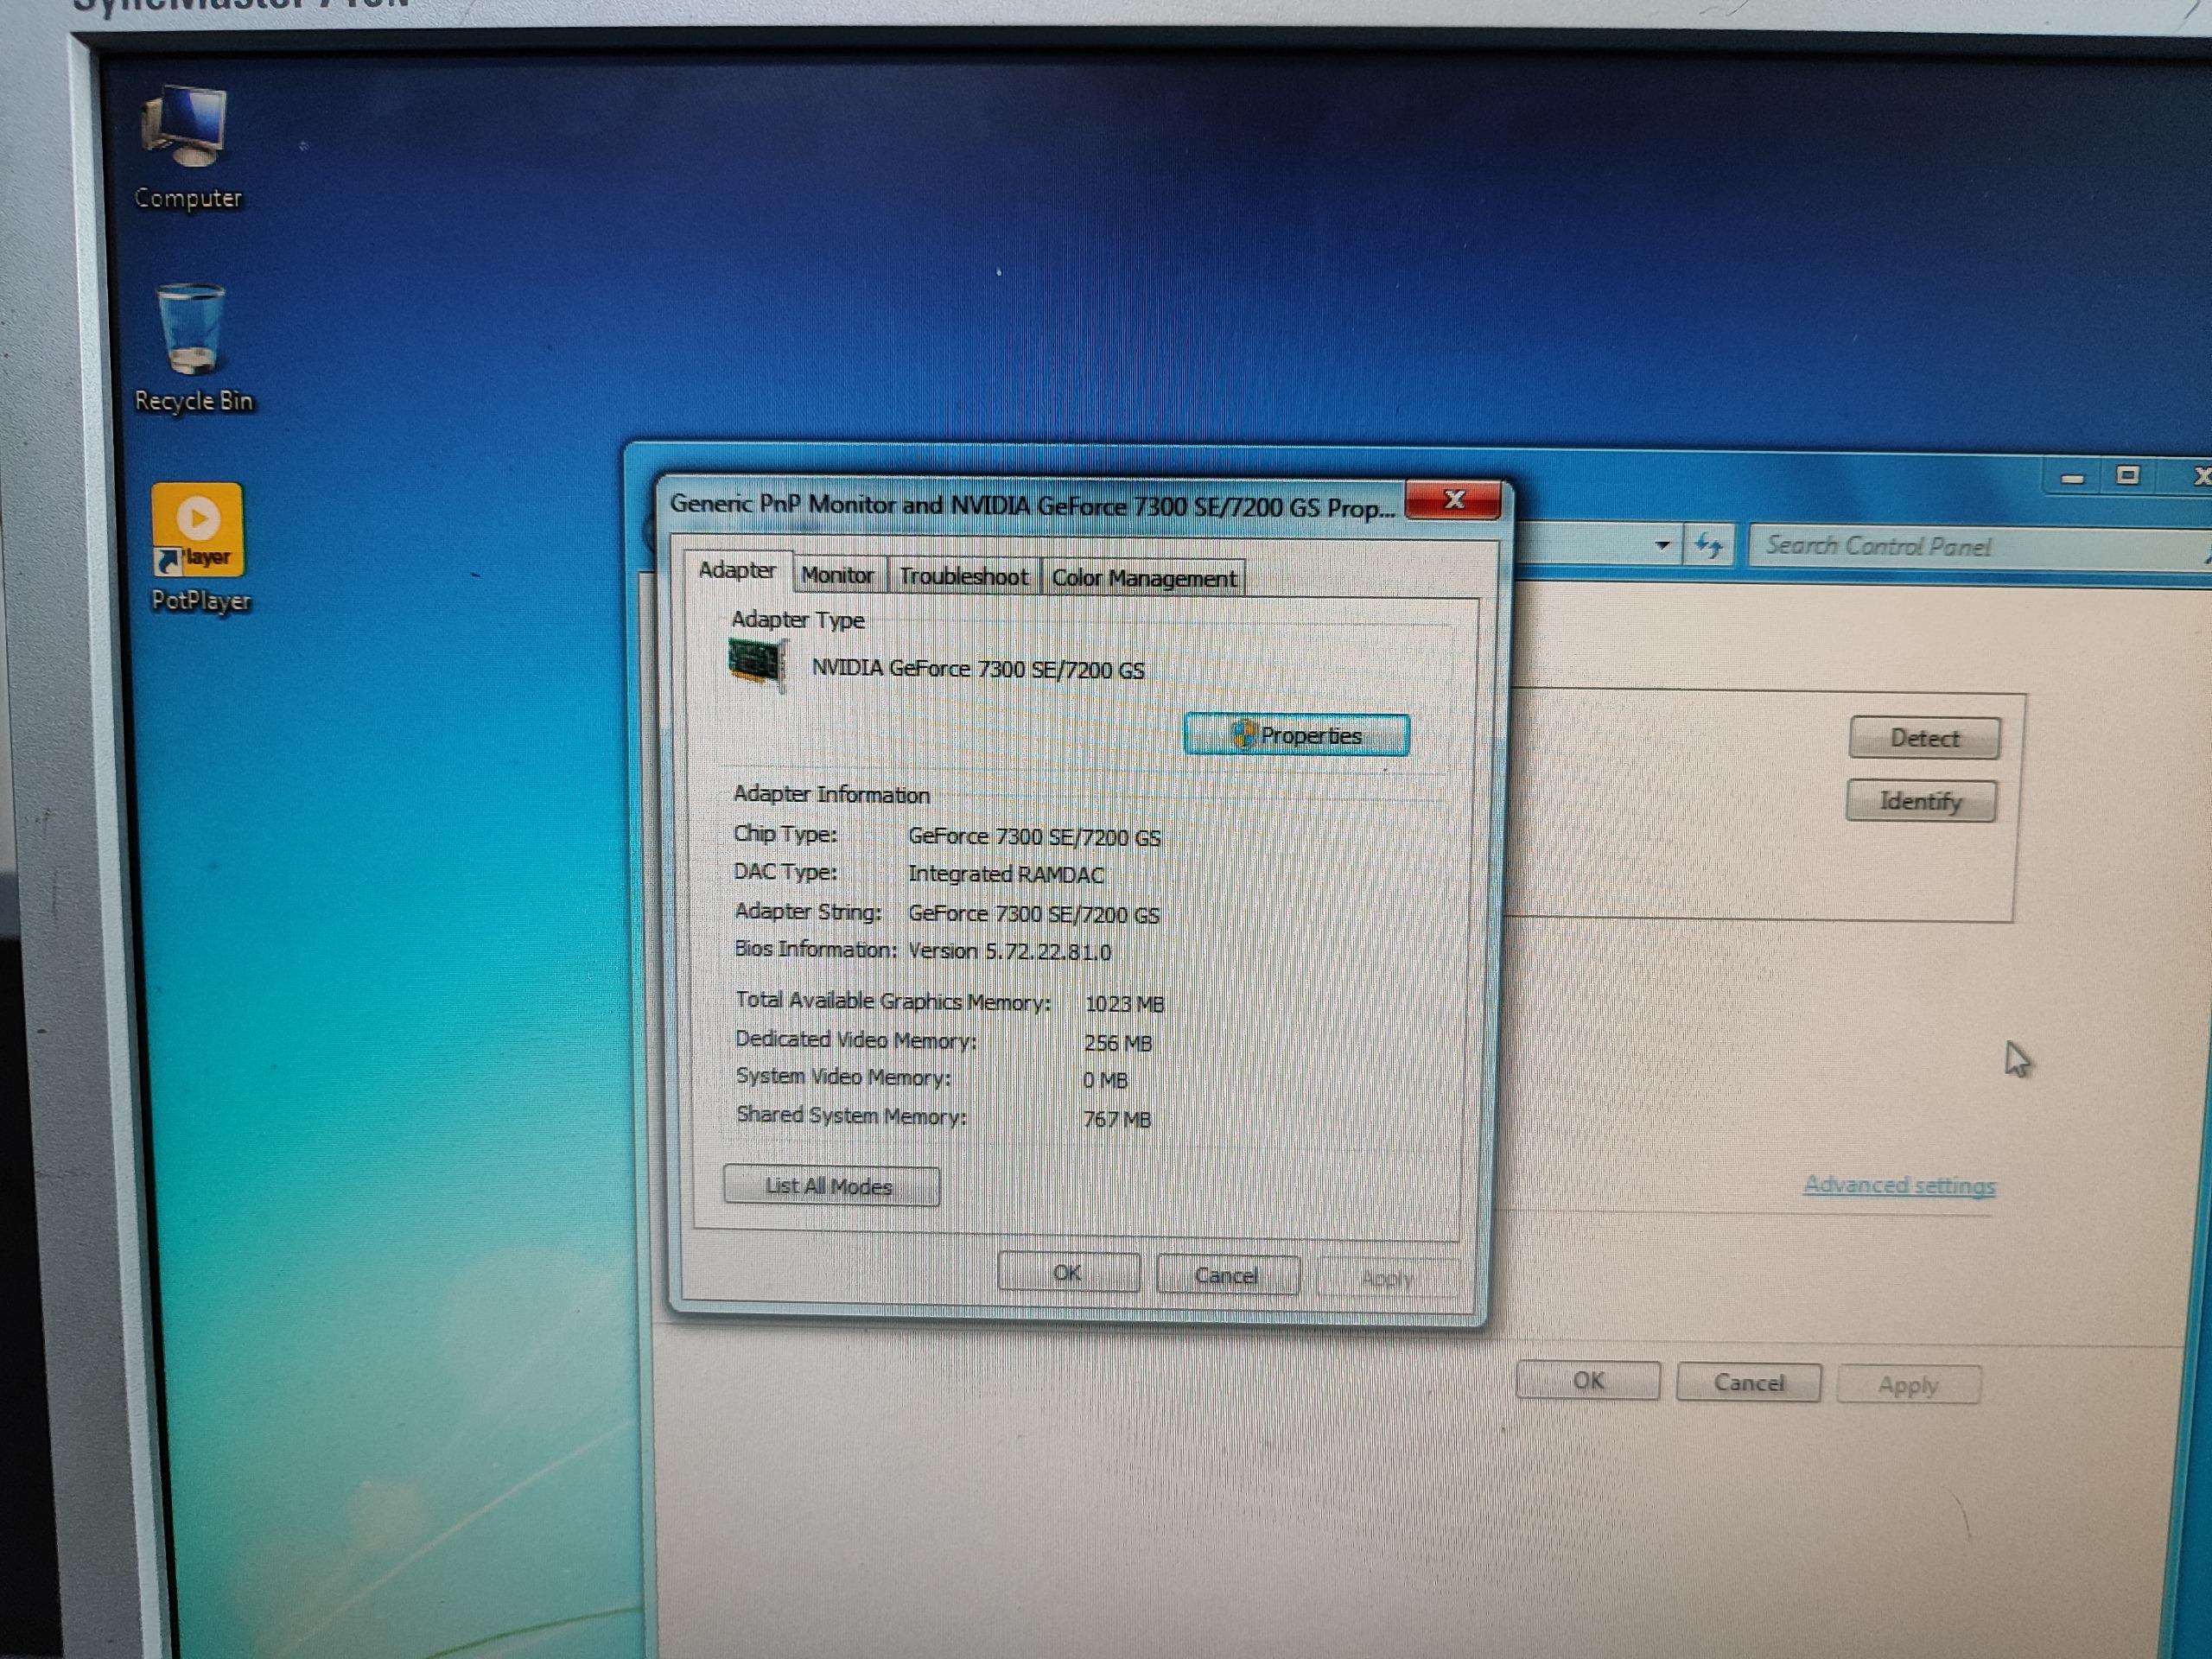Open the Advanced settings link

(x=1899, y=1186)
